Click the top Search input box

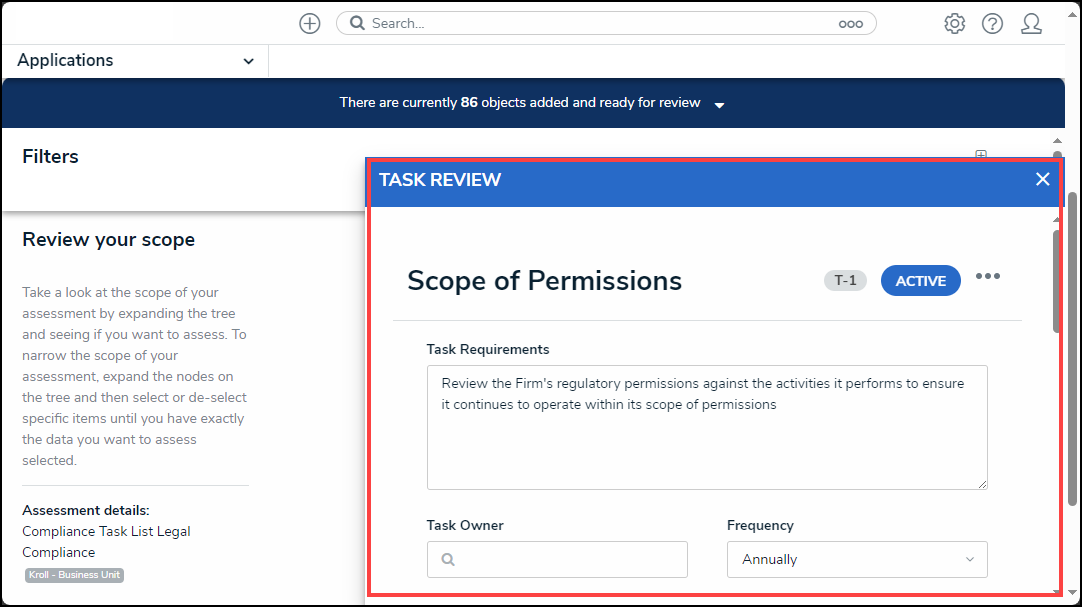click(x=600, y=24)
